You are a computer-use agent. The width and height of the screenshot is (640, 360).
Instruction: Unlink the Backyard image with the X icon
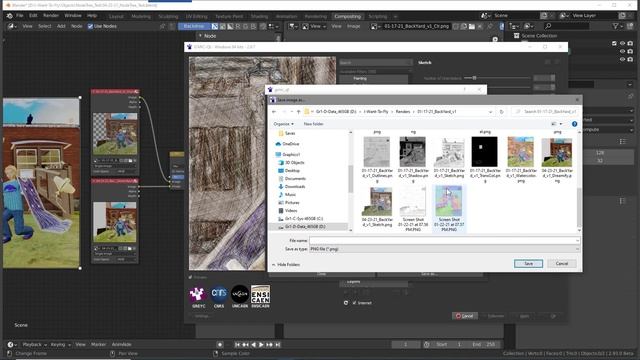pos(480,26)
